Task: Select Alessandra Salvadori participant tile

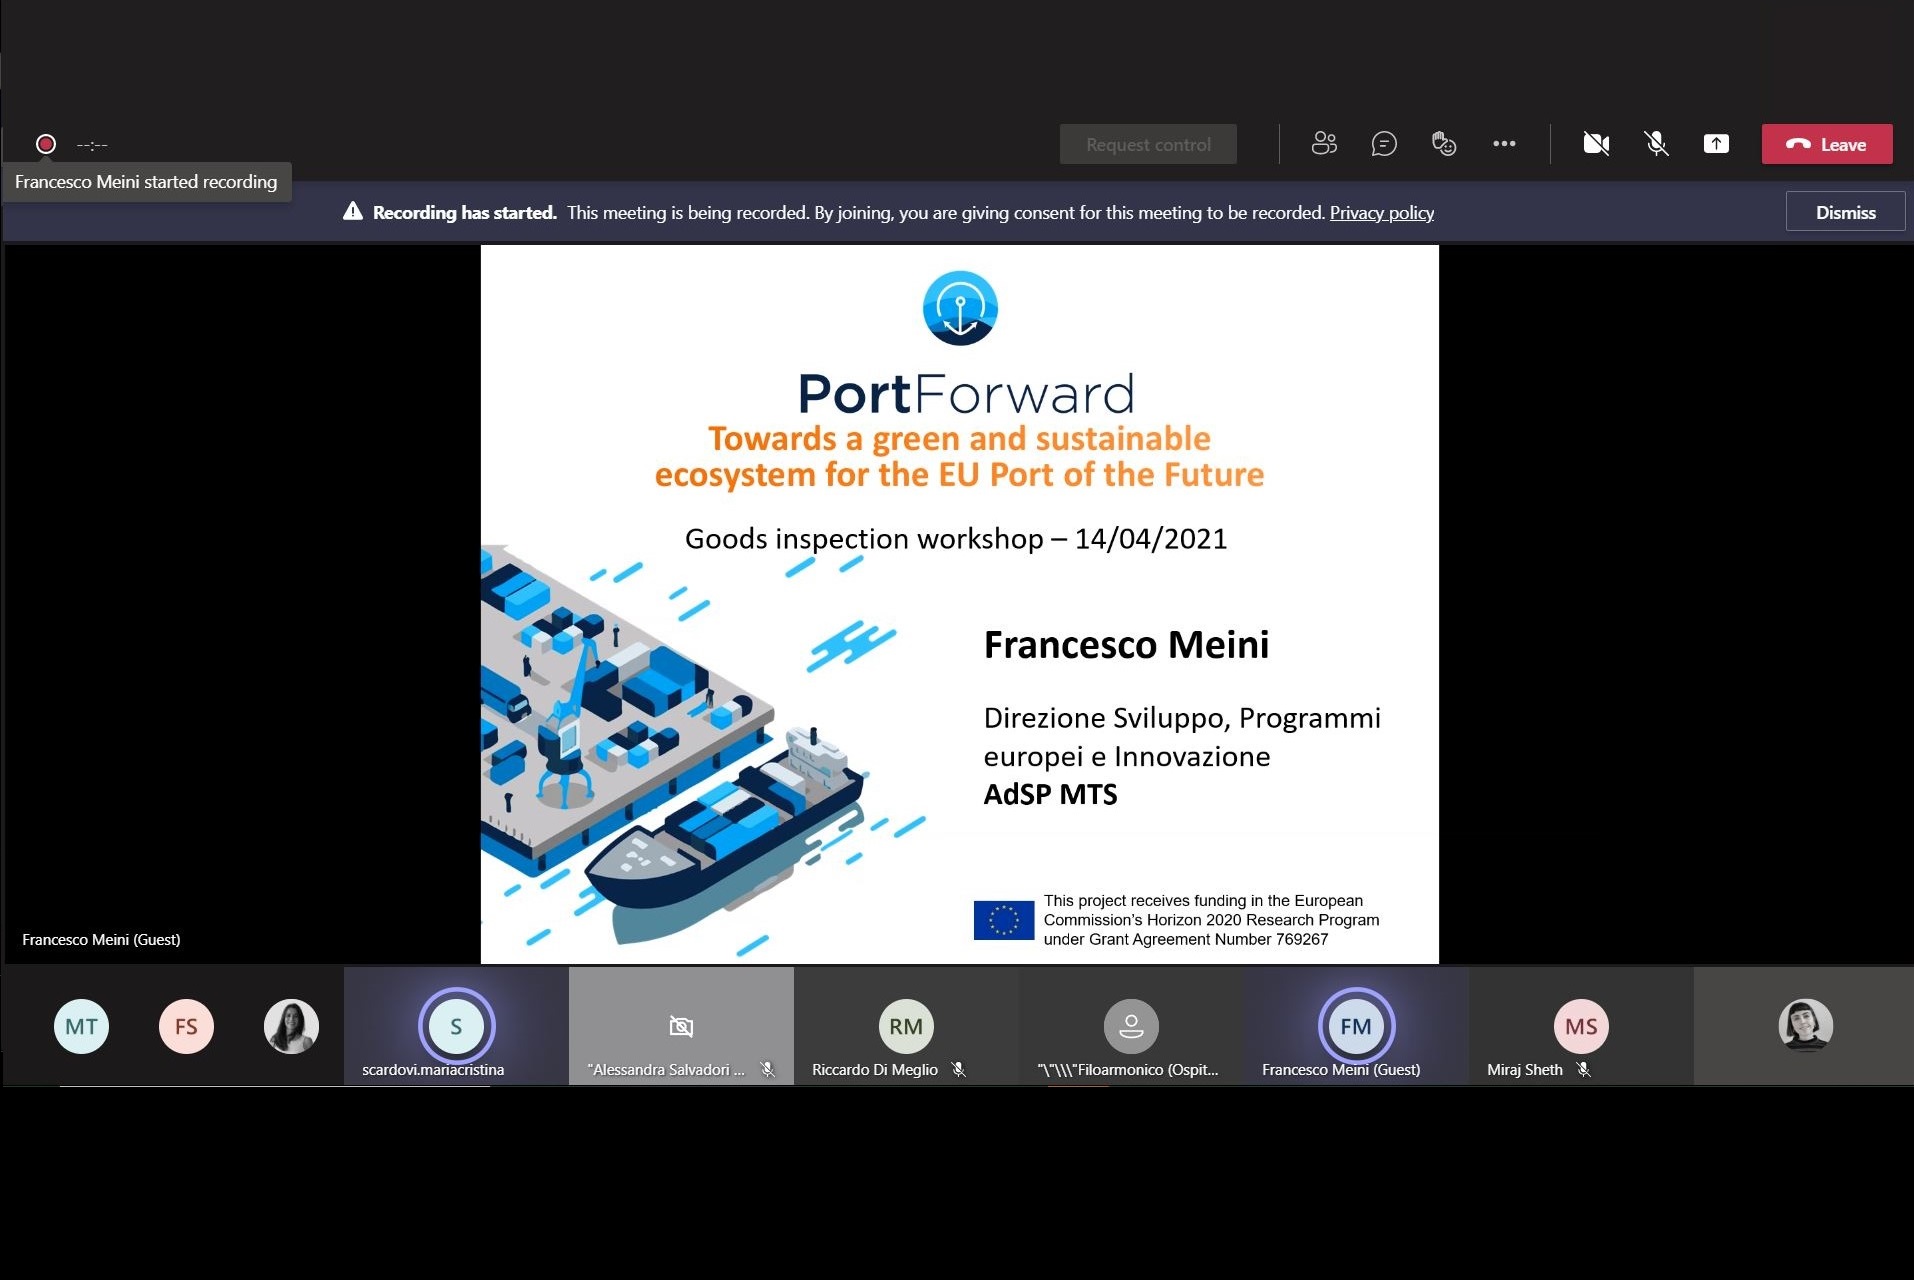Action: pyautogui.click(x=681, y=1026)
